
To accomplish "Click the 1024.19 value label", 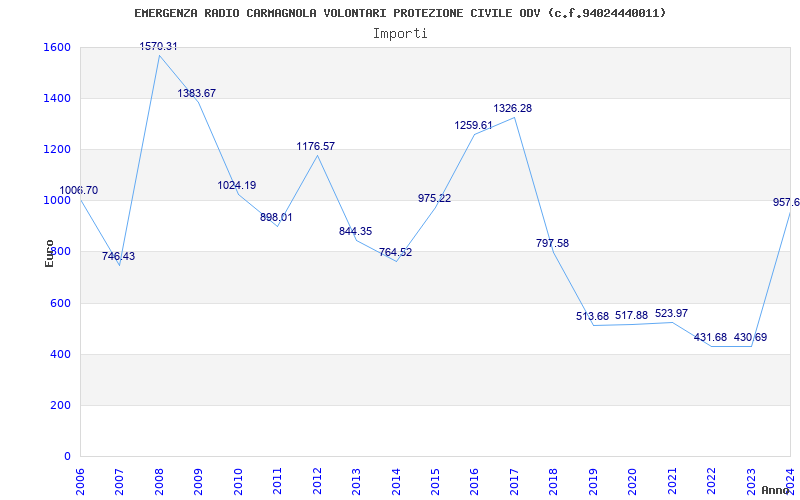I will pyautogui.click(x=237, y=185).
